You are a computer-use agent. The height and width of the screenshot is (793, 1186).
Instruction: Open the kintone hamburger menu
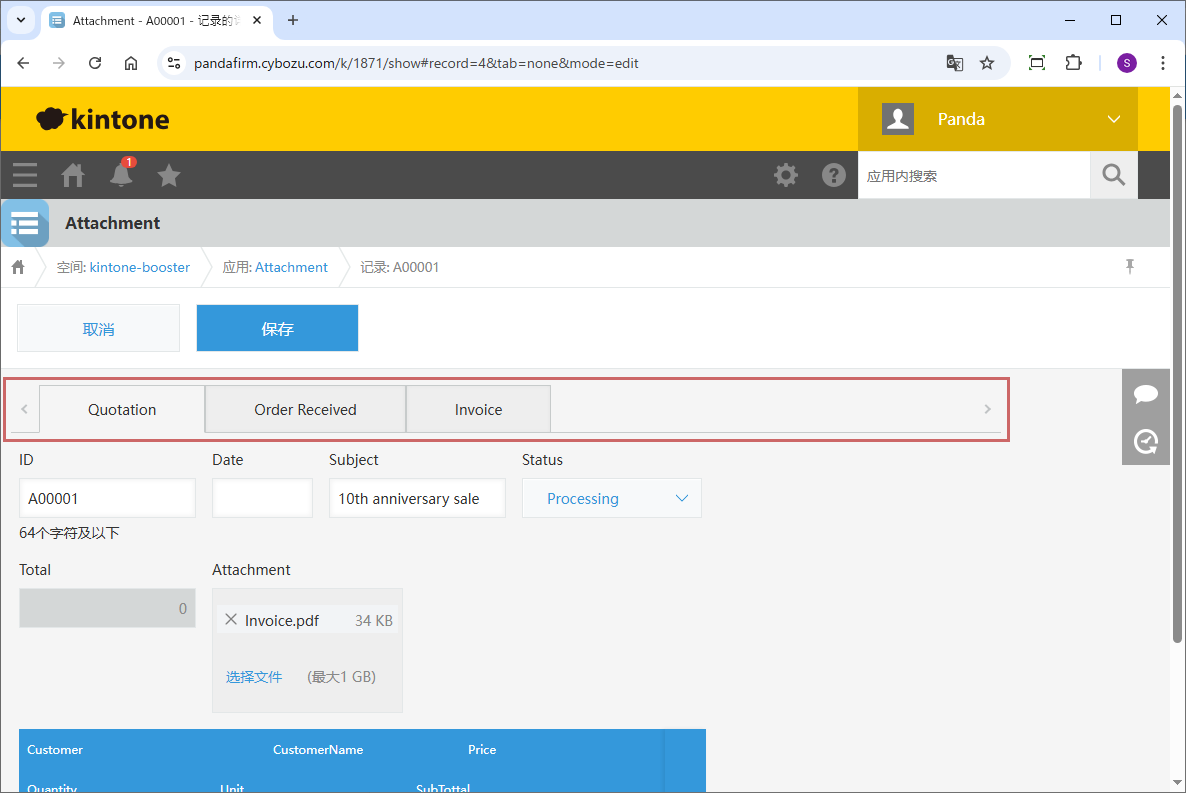click(25, 175)
